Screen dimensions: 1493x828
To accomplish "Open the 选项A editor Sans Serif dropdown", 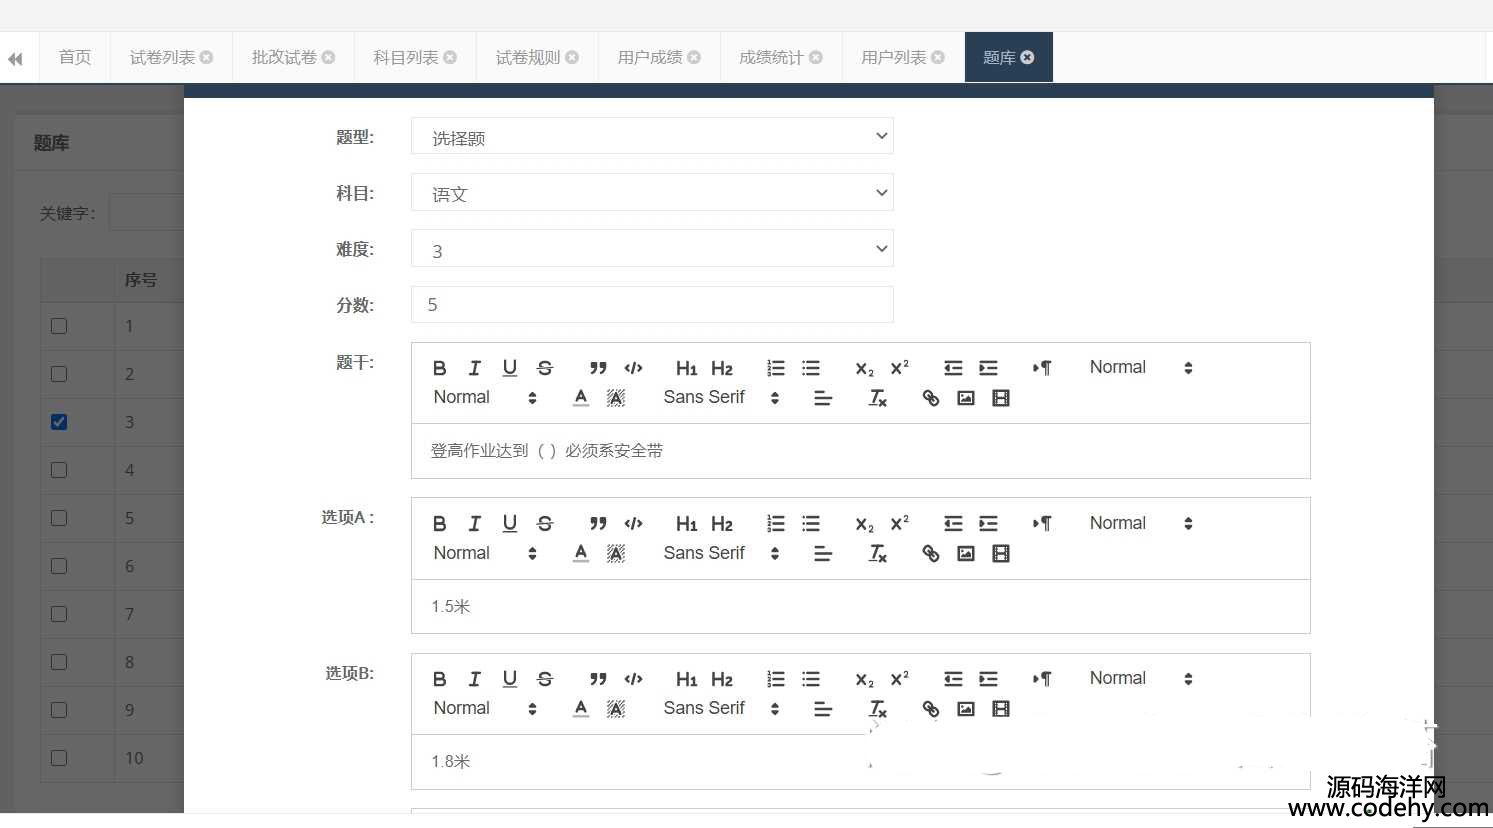I will (x=721, y=553).
